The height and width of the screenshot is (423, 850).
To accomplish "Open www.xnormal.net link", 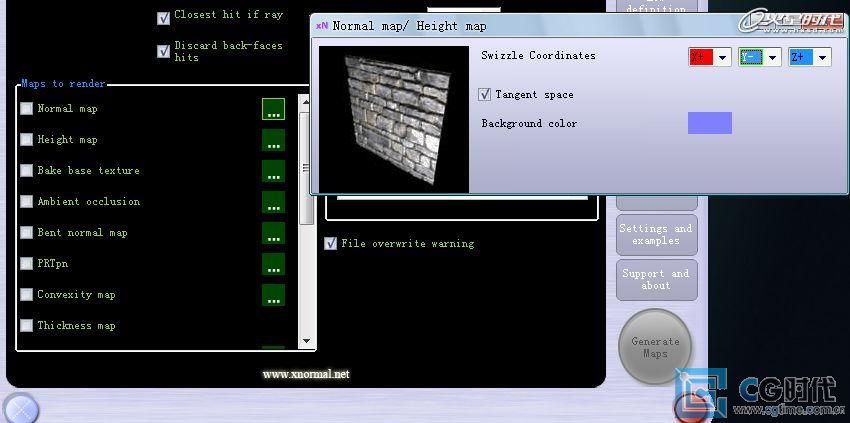I will 306,374.
